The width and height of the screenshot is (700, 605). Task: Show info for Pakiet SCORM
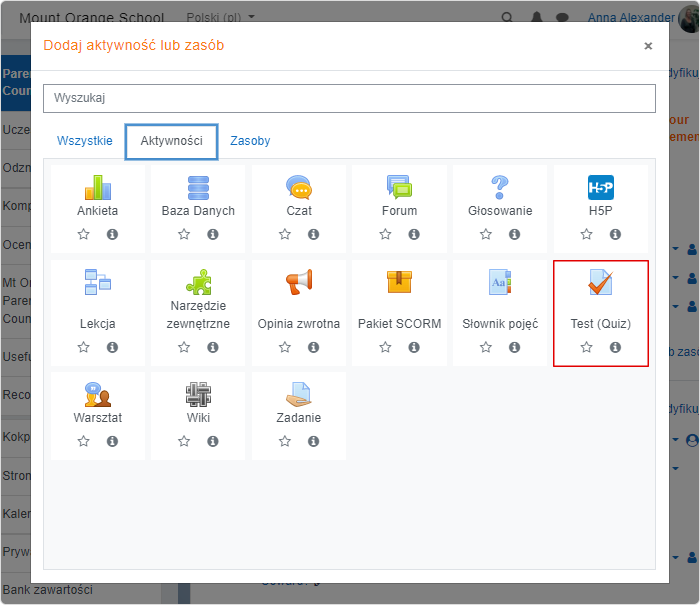[414, 347]
